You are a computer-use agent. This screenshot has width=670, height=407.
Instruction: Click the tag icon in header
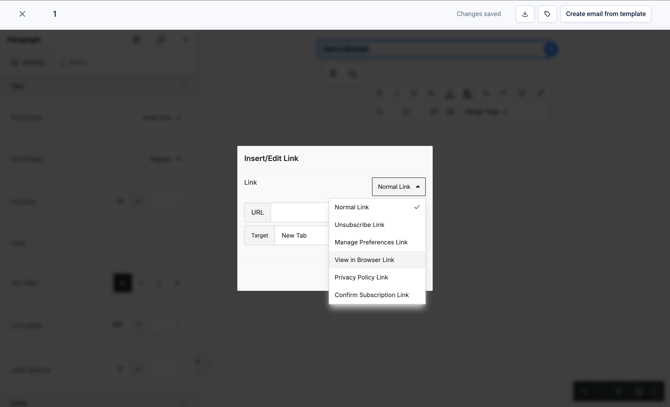(547, 14)
